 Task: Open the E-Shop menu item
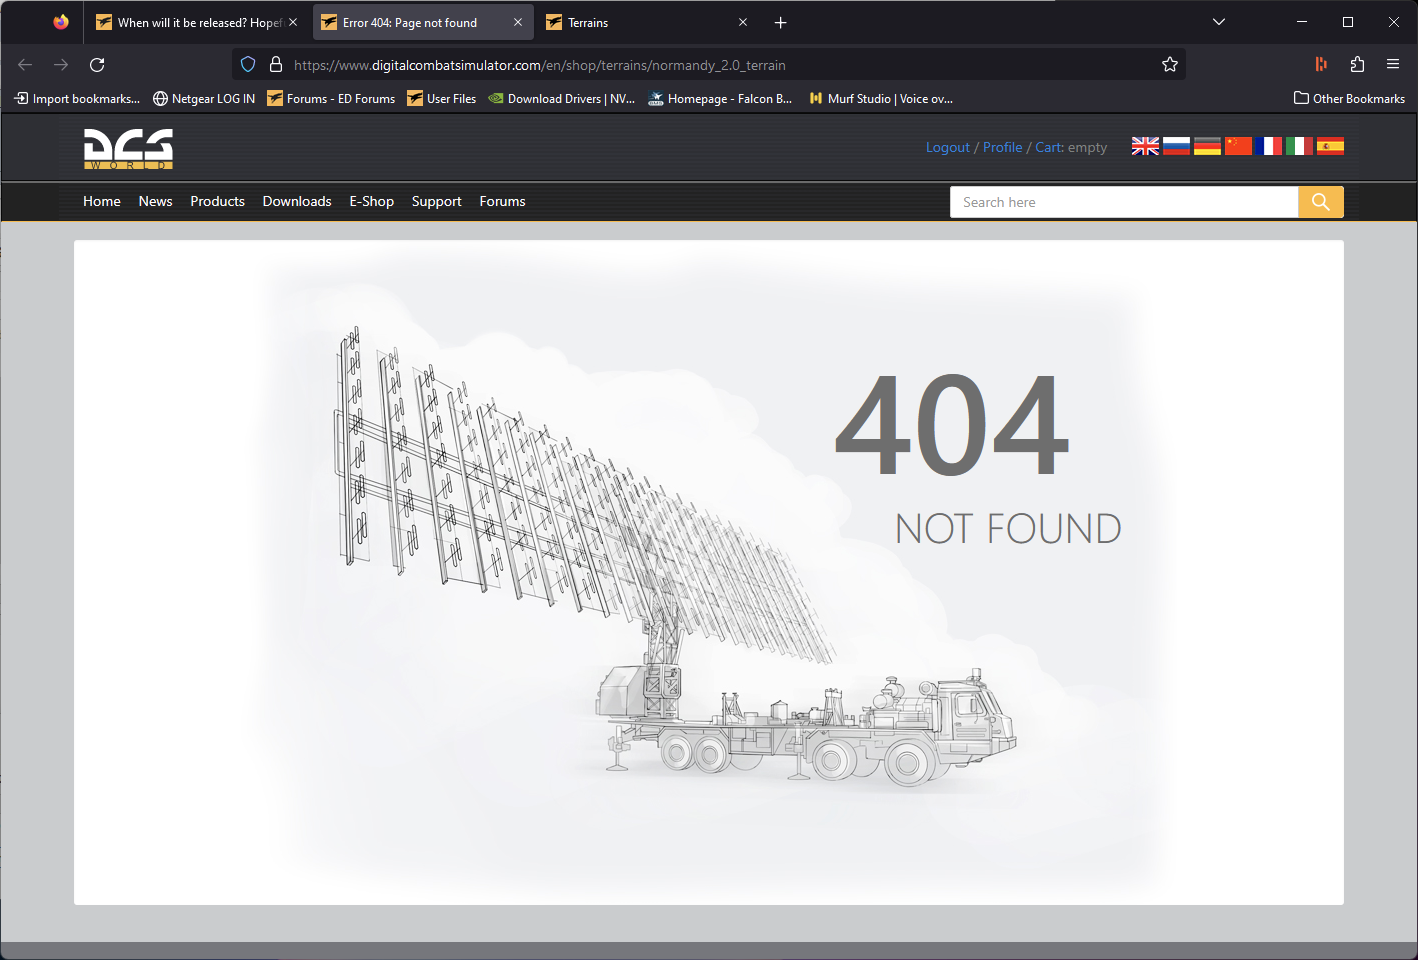(371, 201)
